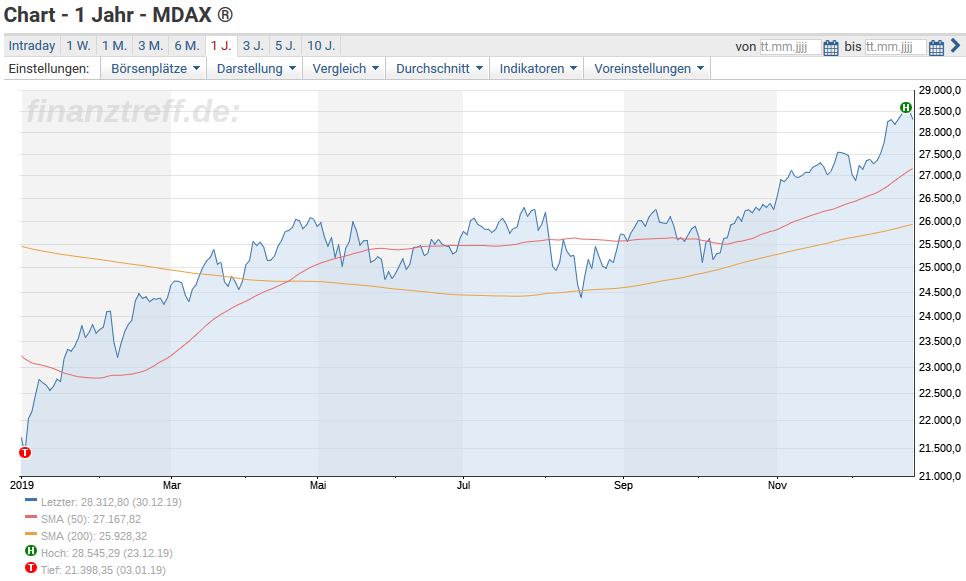
Task: Click 'Hoch: 28.545,29 (23.12.19)' legend text
Action: point(107,553)
